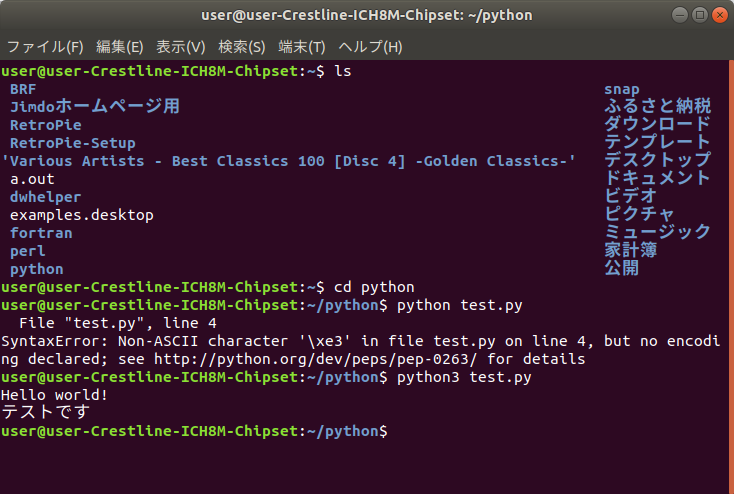Open the 編集(E) menu
This screenshot has width=734, height=494.
pyautogui.click(x=119, y=47)
